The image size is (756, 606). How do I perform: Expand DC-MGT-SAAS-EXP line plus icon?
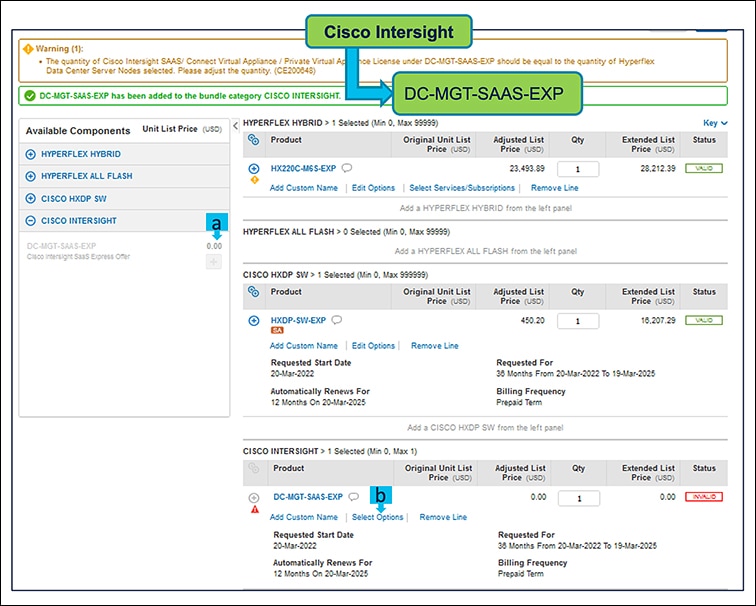tap(254, 498)
